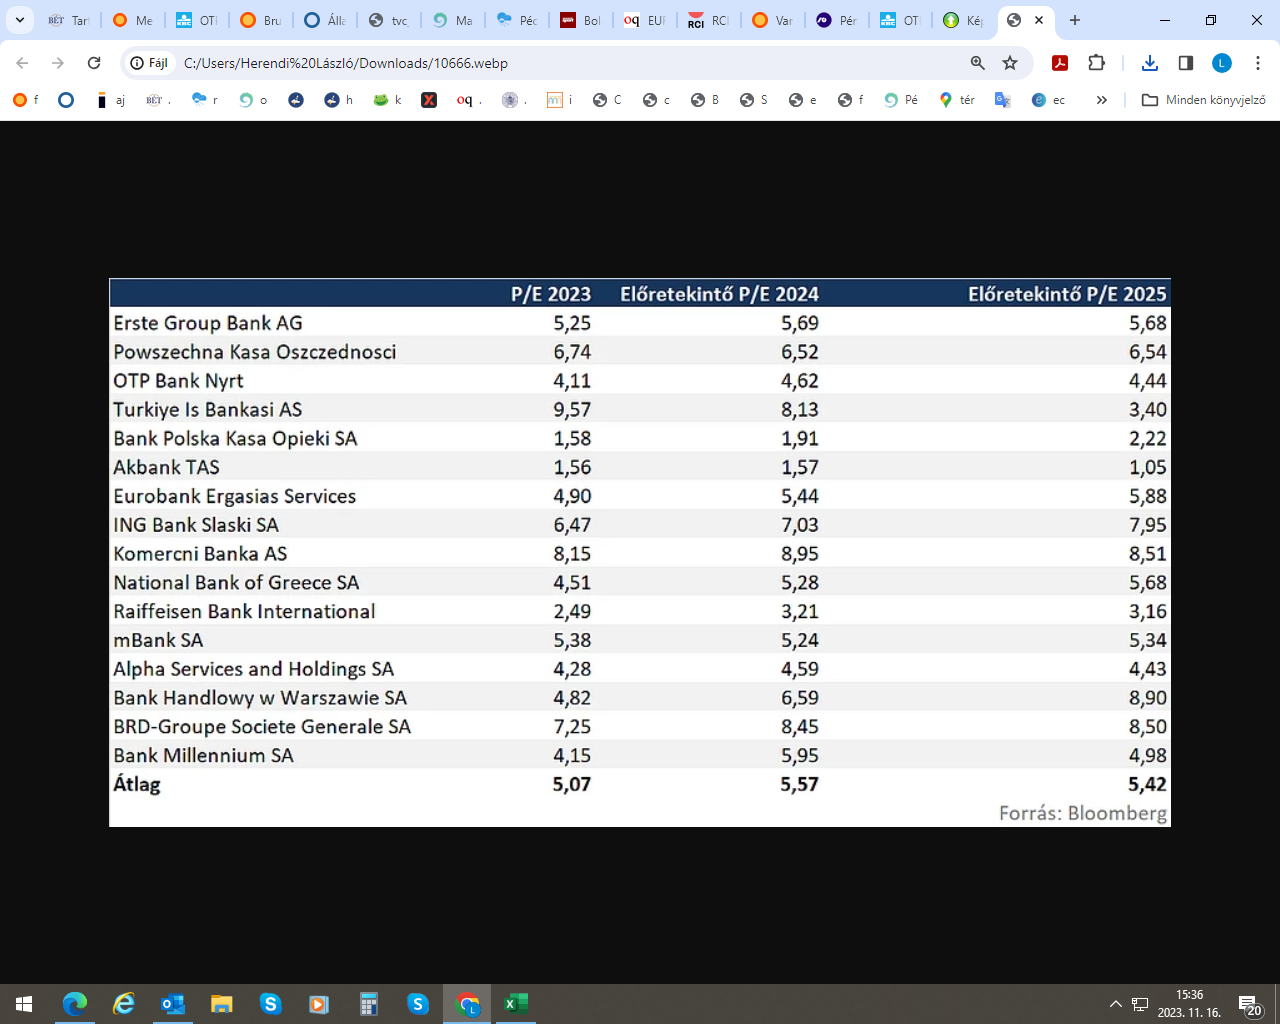Image resolution: width=1280 pixels, height=1024 pixels.
Task: Switch to the 'Kép' tab
Action: coord(964,20)
